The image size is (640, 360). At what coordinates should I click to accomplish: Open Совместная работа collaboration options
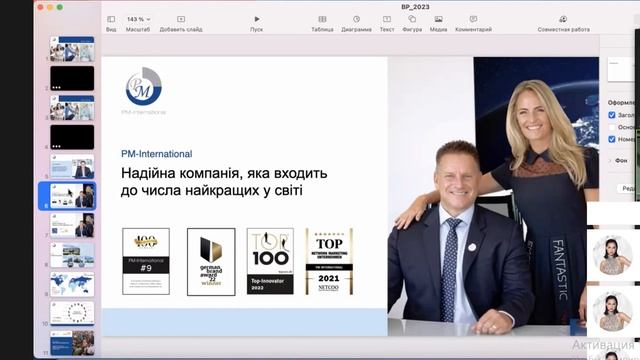coord(563,24)
